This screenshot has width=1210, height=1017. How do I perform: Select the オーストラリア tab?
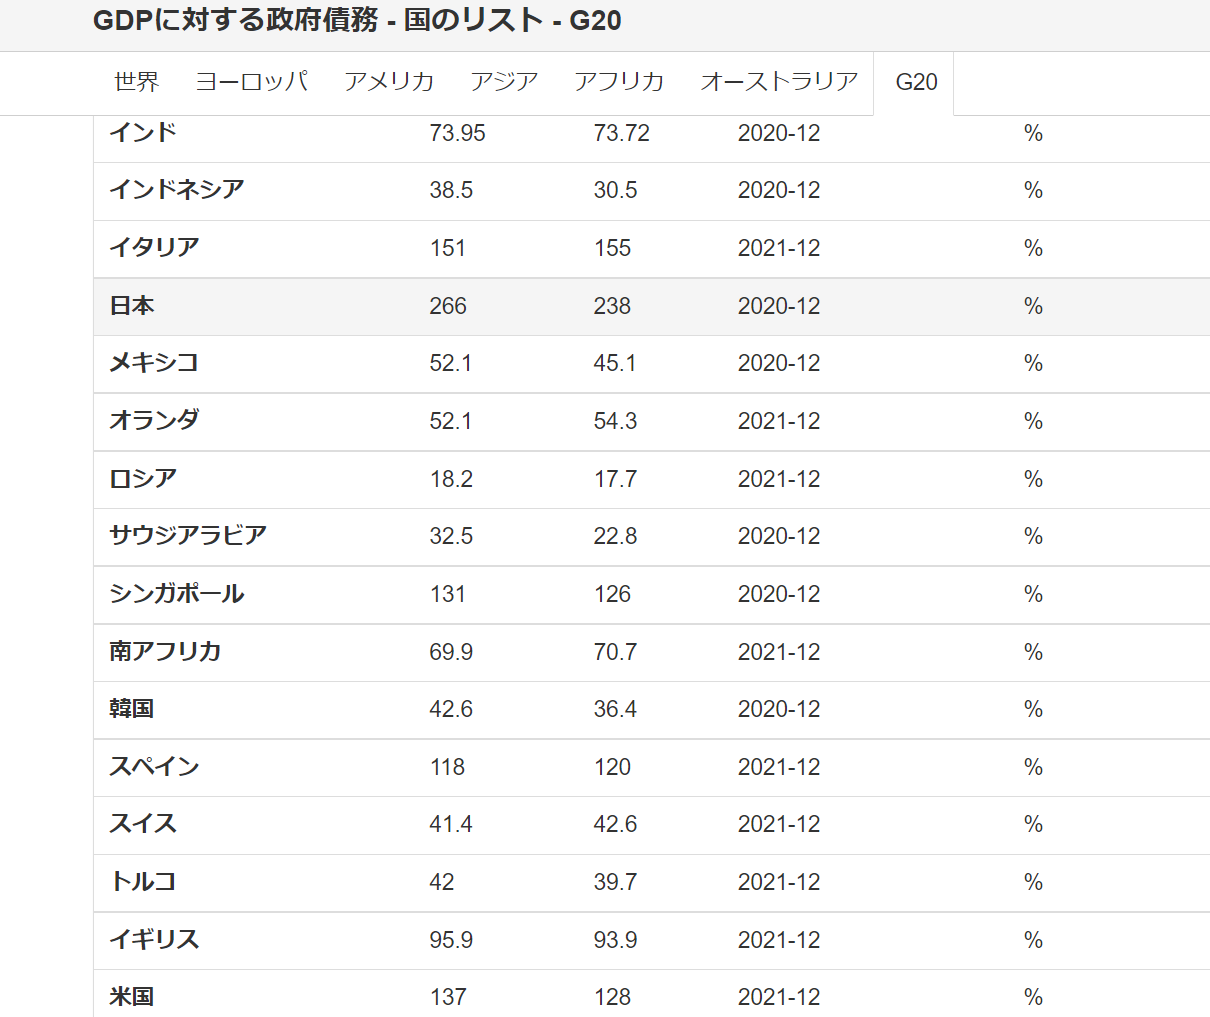779,82
